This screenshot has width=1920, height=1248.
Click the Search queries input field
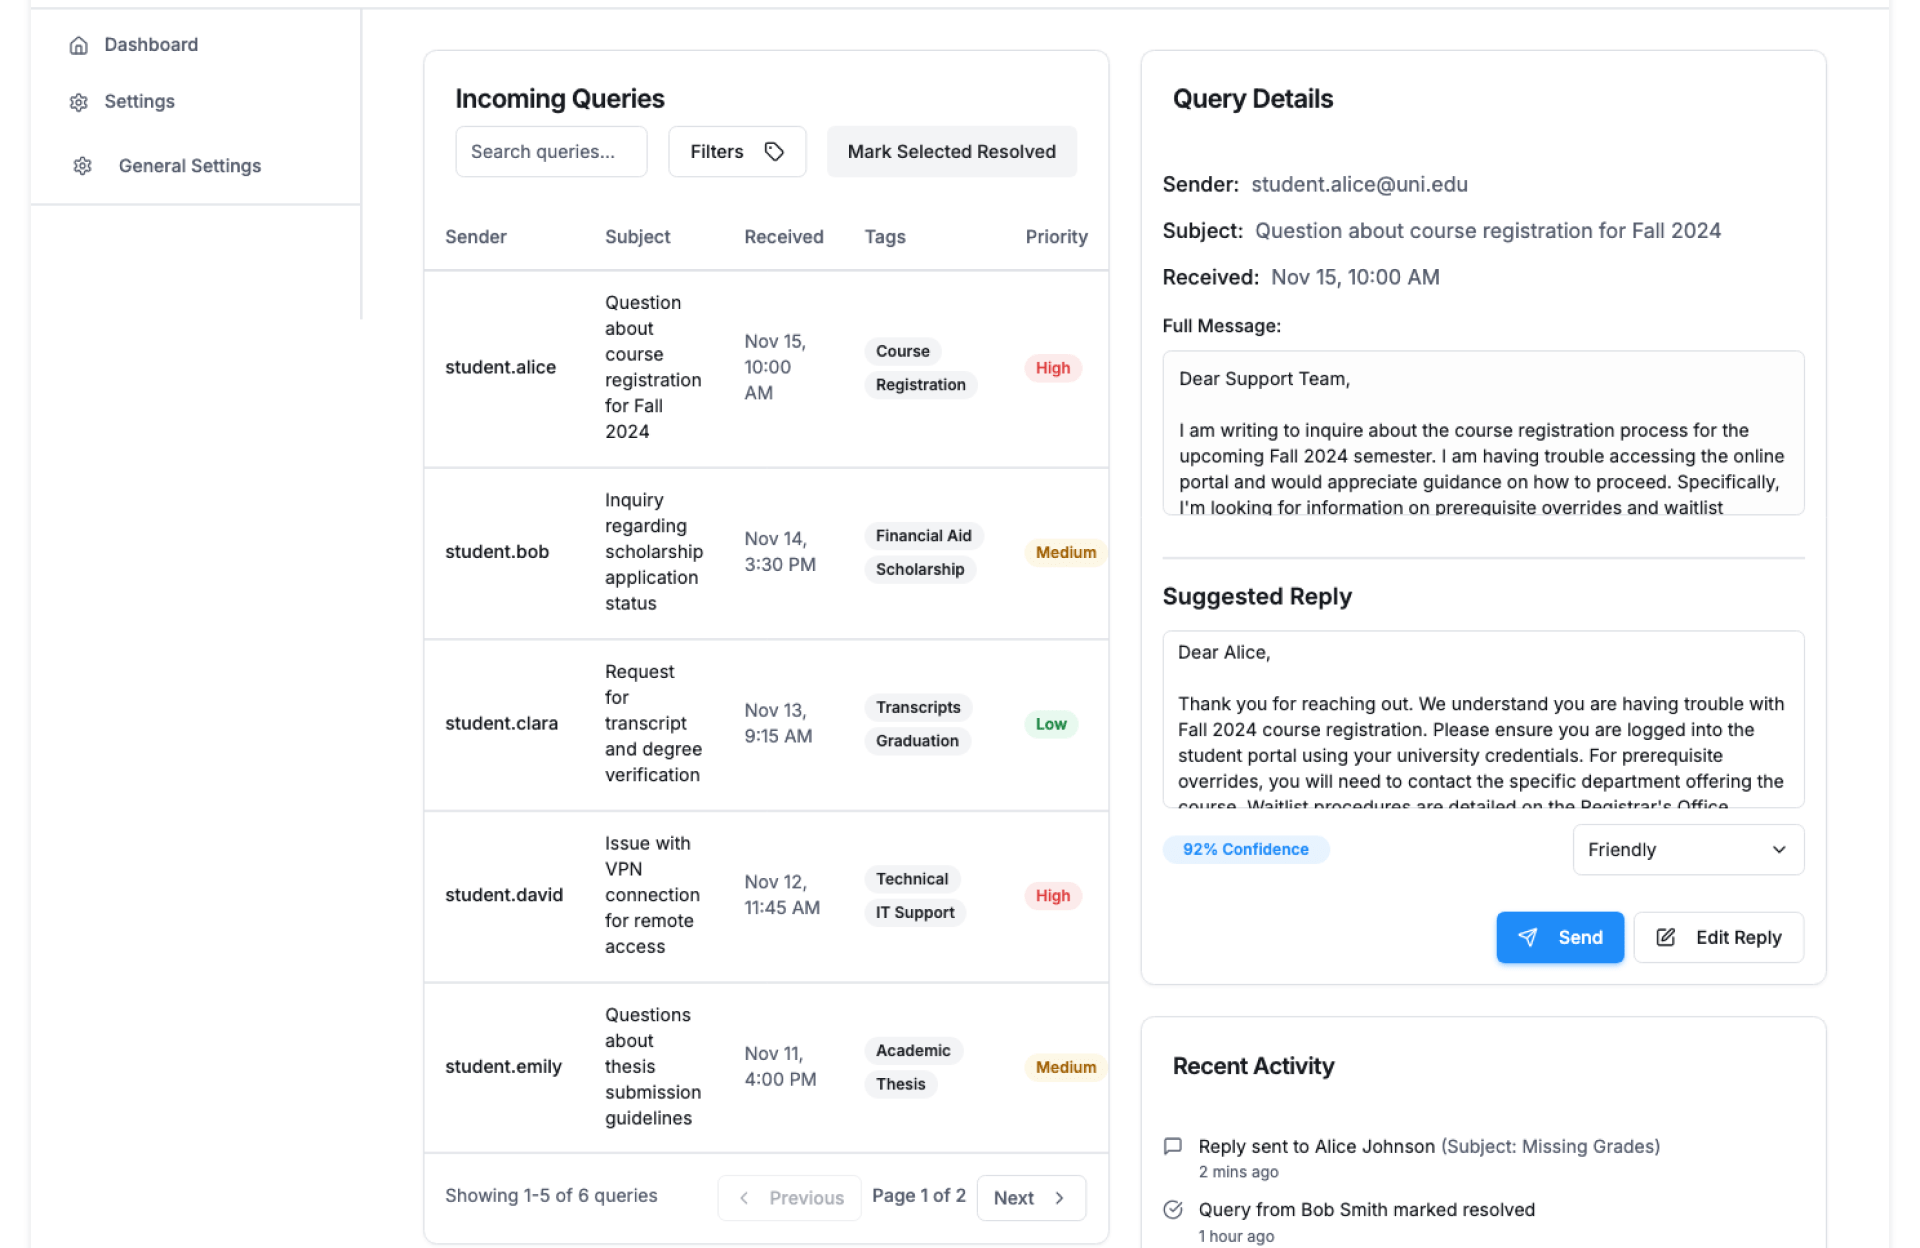coord(551,152)
